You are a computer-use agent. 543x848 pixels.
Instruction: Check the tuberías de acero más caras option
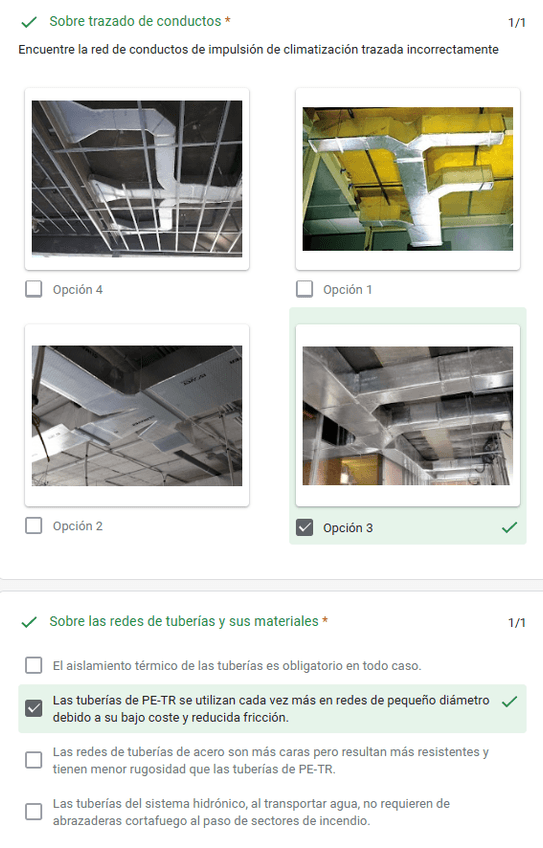[x=34, y=760]
